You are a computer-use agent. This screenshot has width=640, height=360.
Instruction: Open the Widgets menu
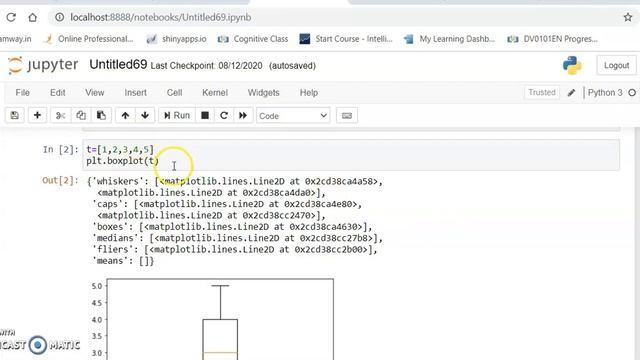pyautogui.click(x=264, y=93)
